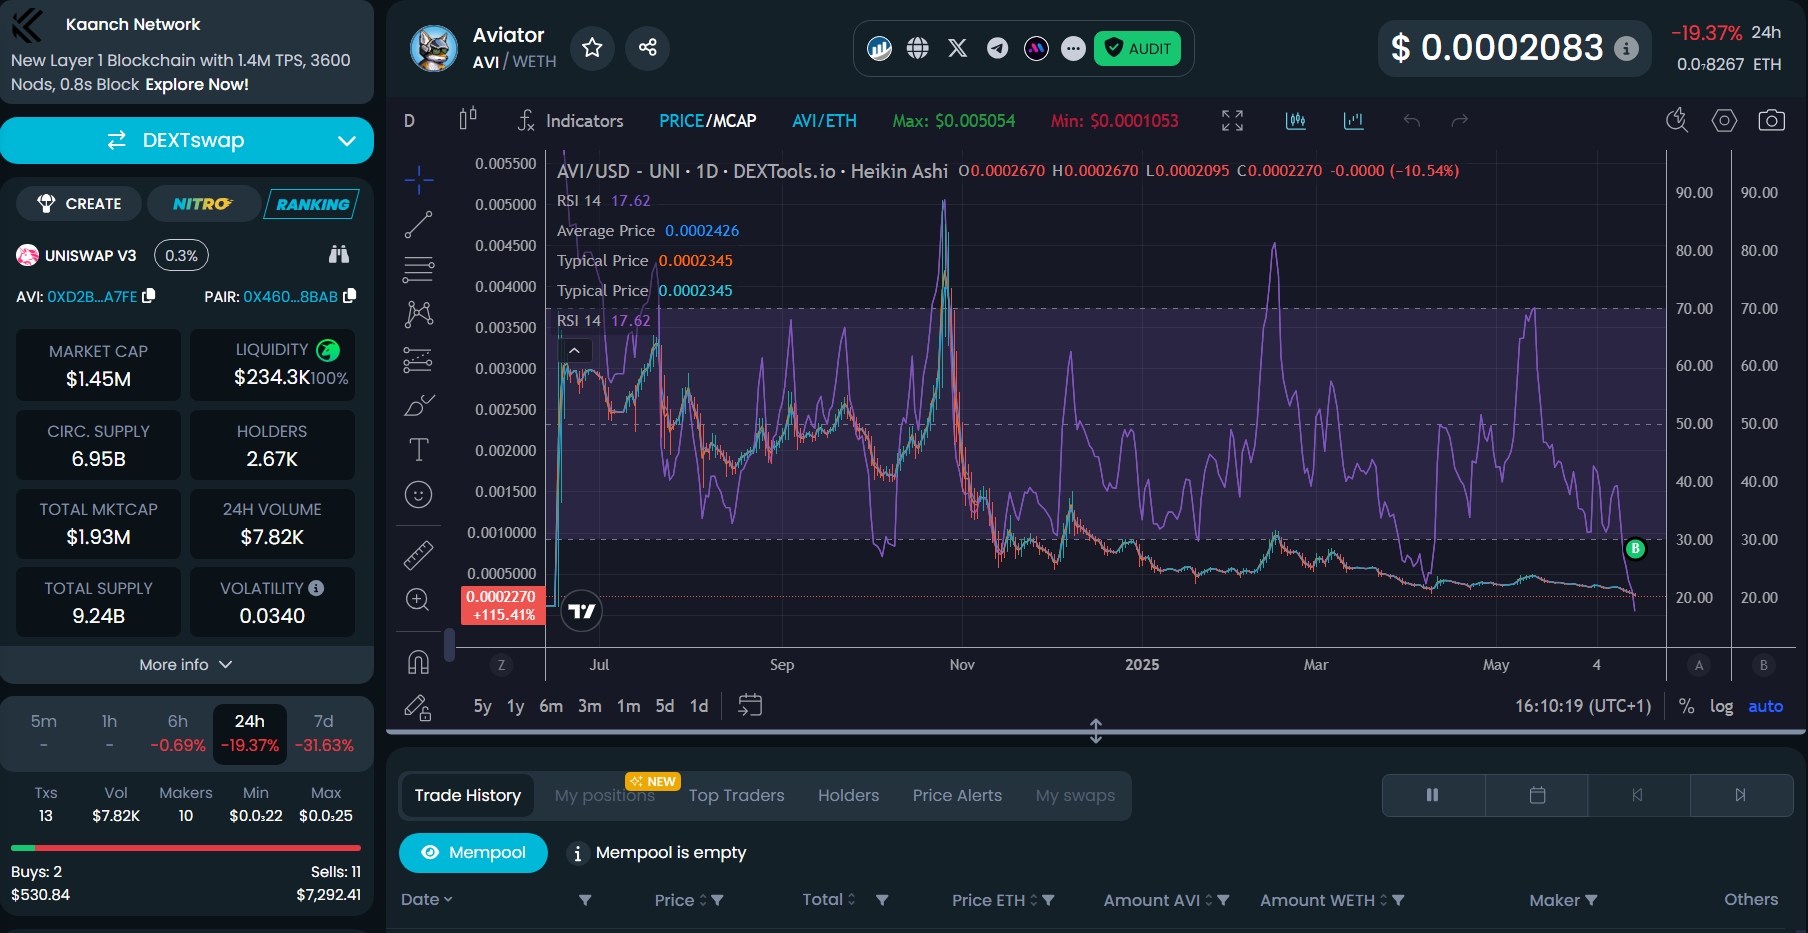The image size is (1808, 933).
Task: Click the binoculars icon near Uniswap V3
Action: (x=339, y=255)
